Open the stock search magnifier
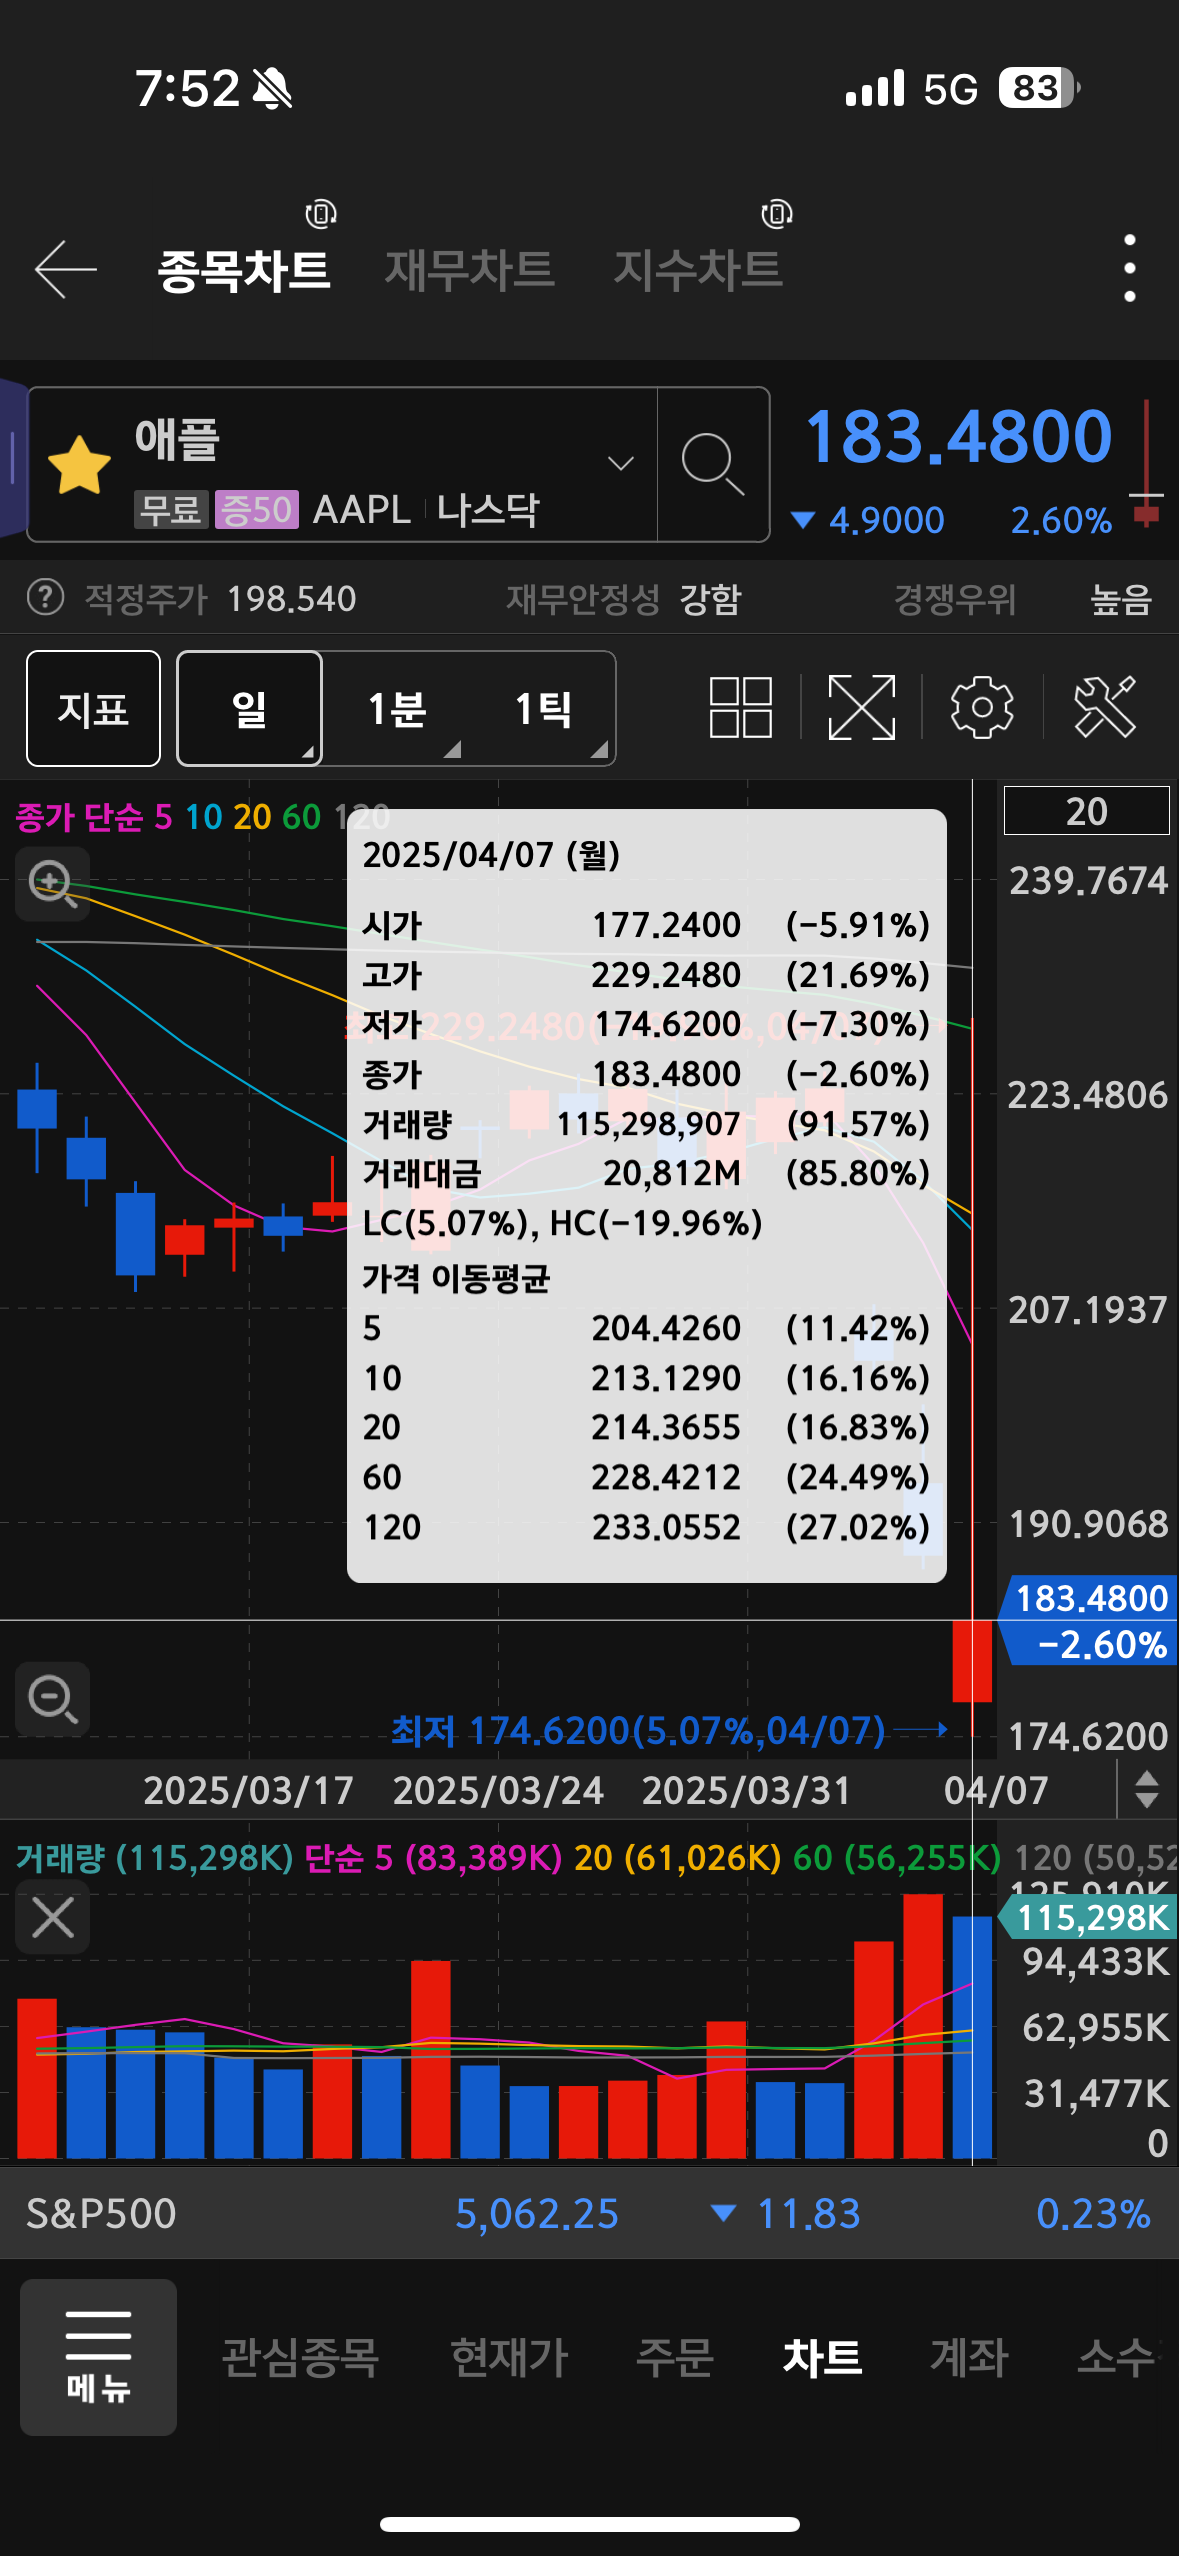Screen dimensions: 1179x2556 [x=712, y=464]
